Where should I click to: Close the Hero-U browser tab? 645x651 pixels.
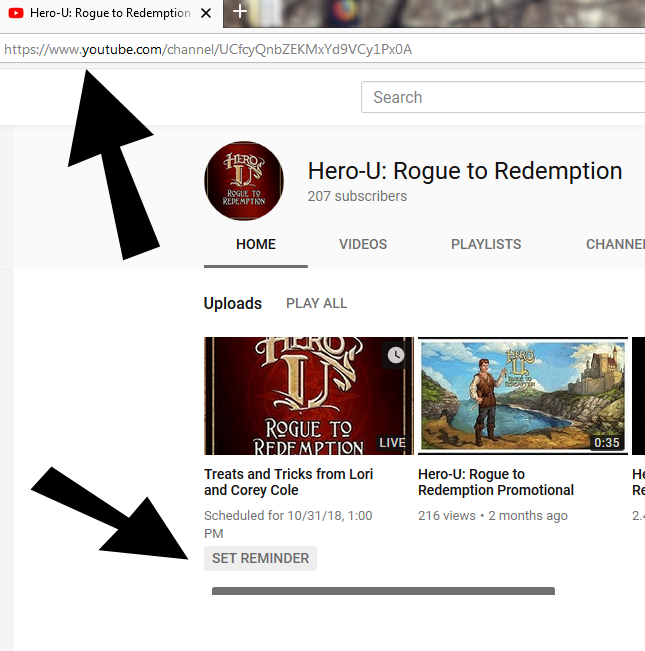206,13
